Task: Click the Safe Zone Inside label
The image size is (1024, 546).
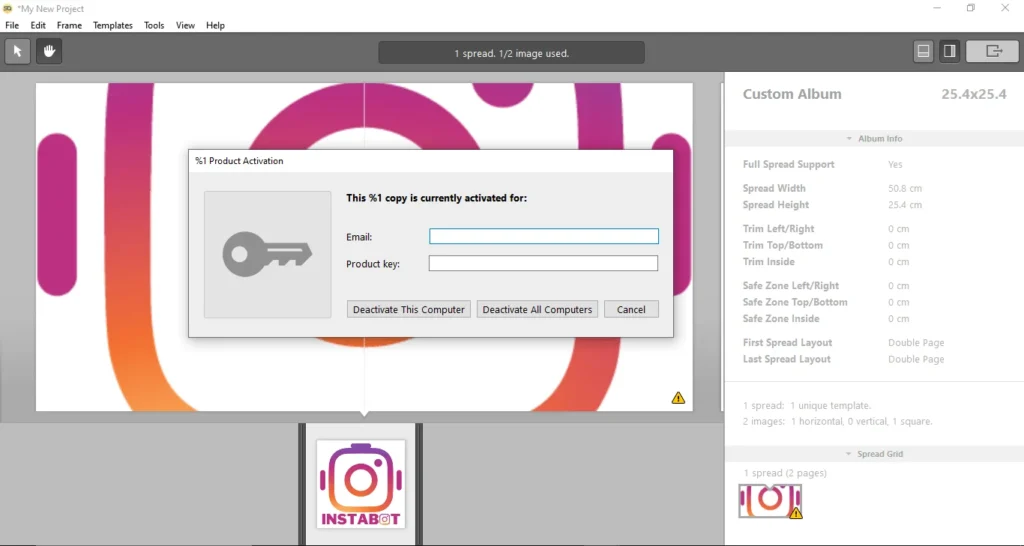Action: pos(781,318)
